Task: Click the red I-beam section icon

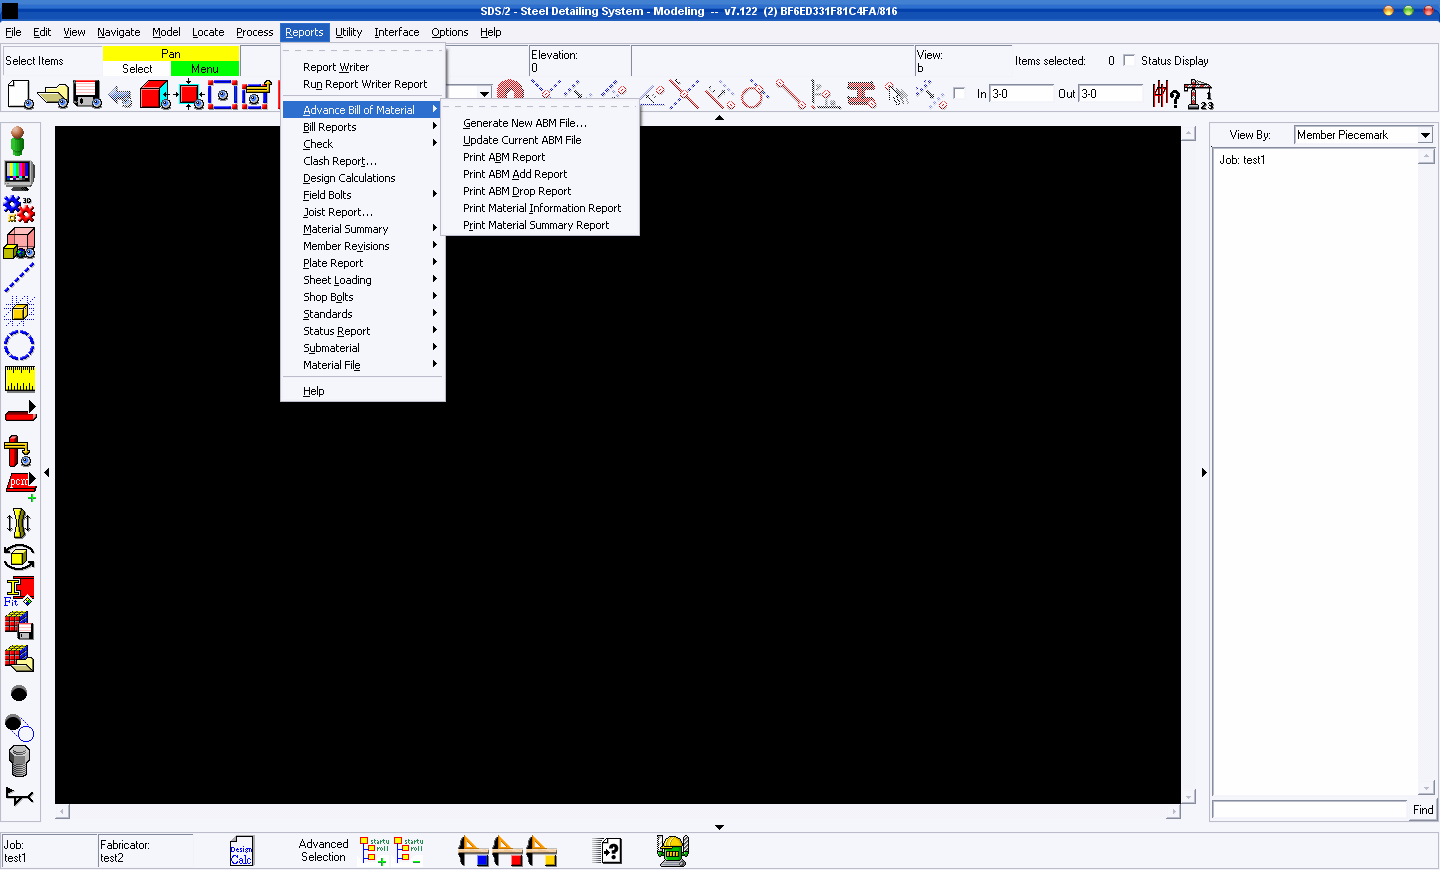Action: [861, 95]
